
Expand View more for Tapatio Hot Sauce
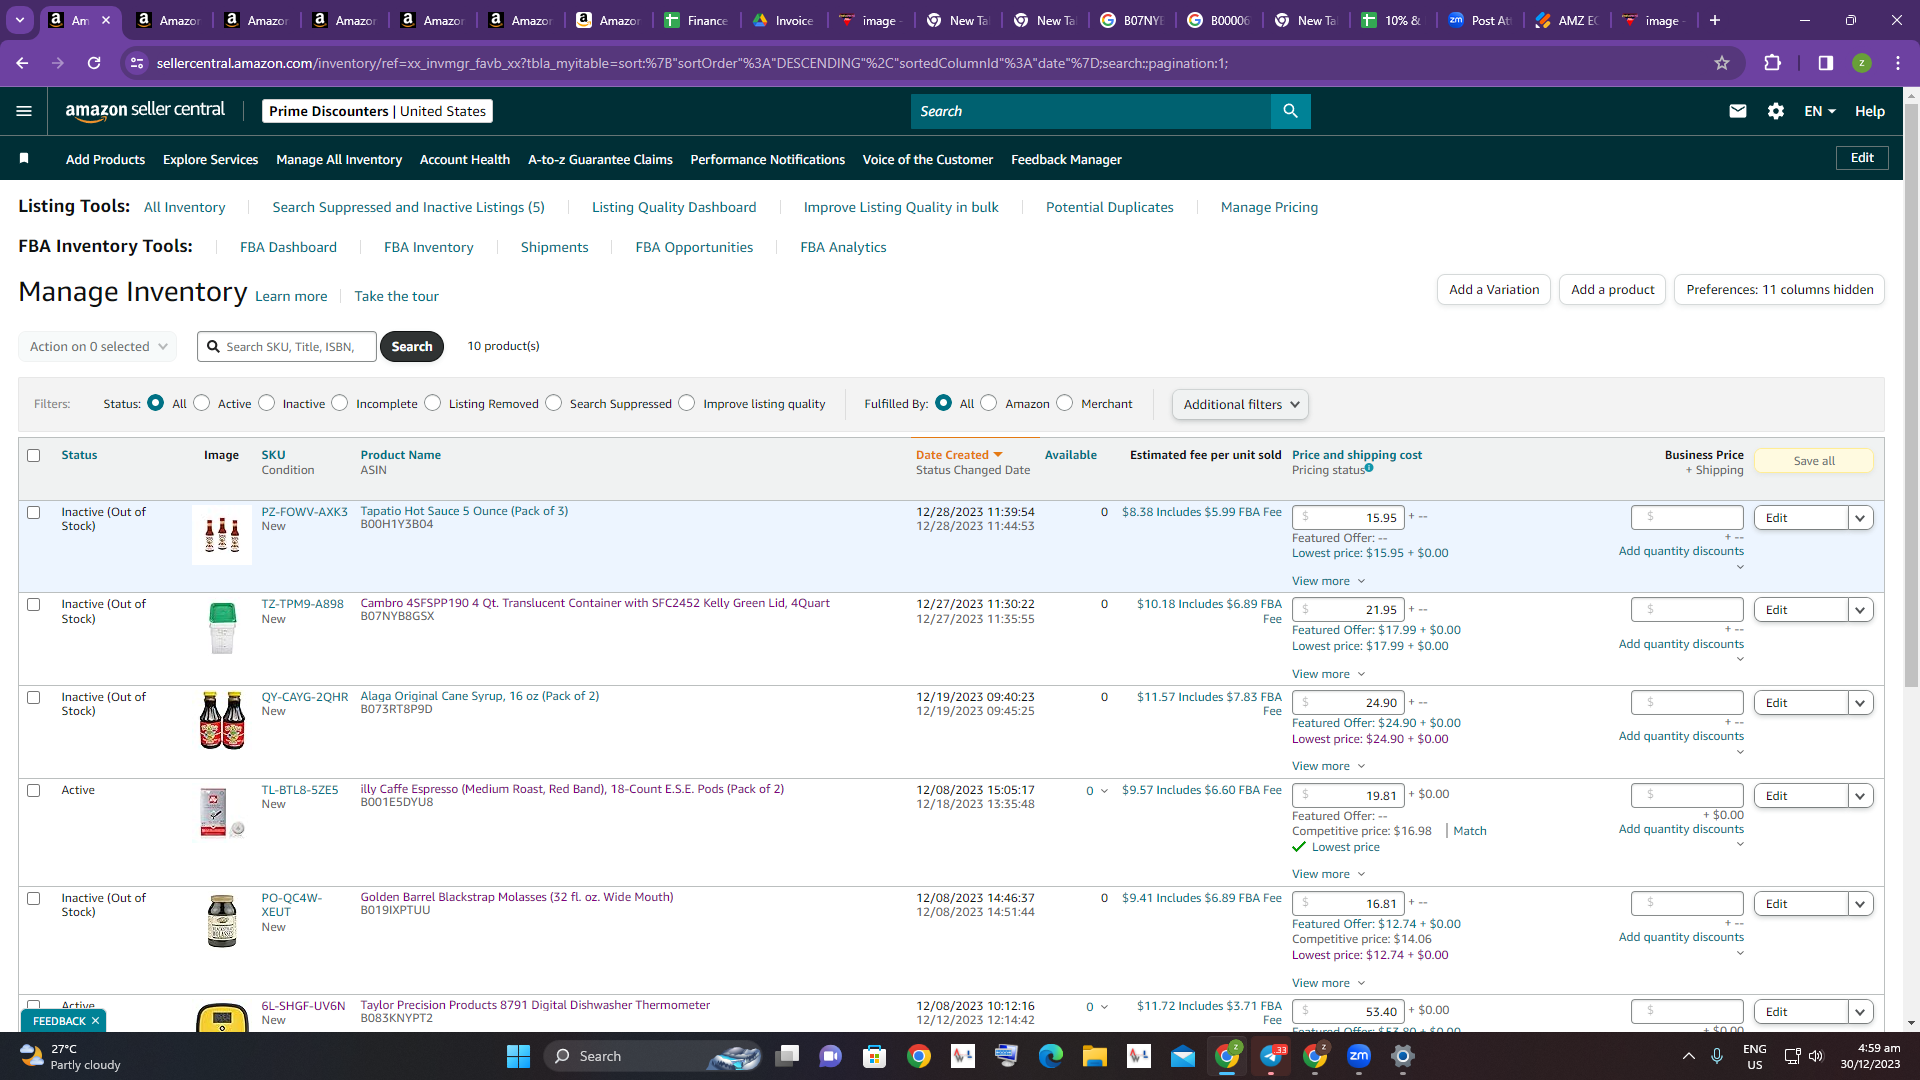[1328, 581]
